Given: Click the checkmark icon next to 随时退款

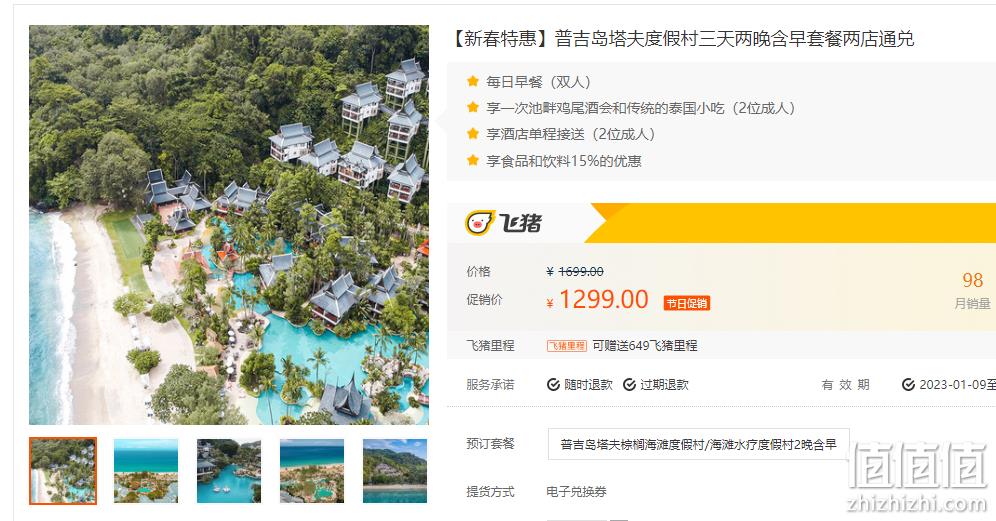Looking at the screenshot, I should point(553,384).
